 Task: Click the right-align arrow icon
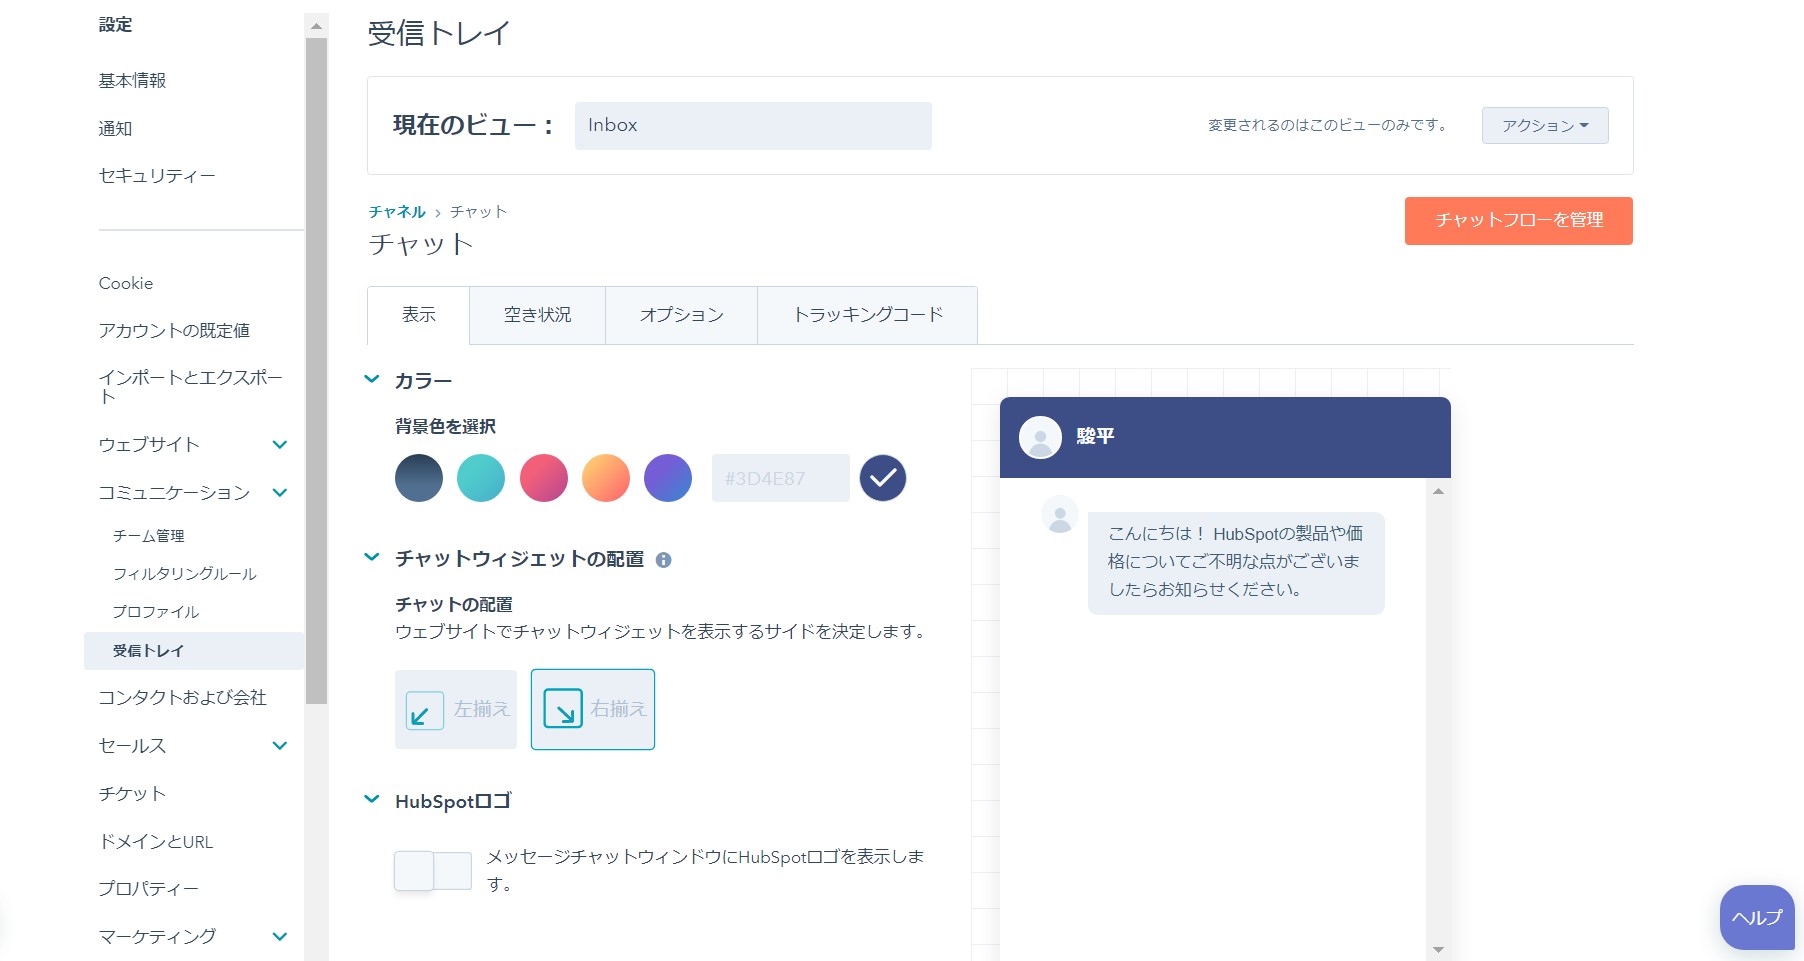[x=563, y=709]
